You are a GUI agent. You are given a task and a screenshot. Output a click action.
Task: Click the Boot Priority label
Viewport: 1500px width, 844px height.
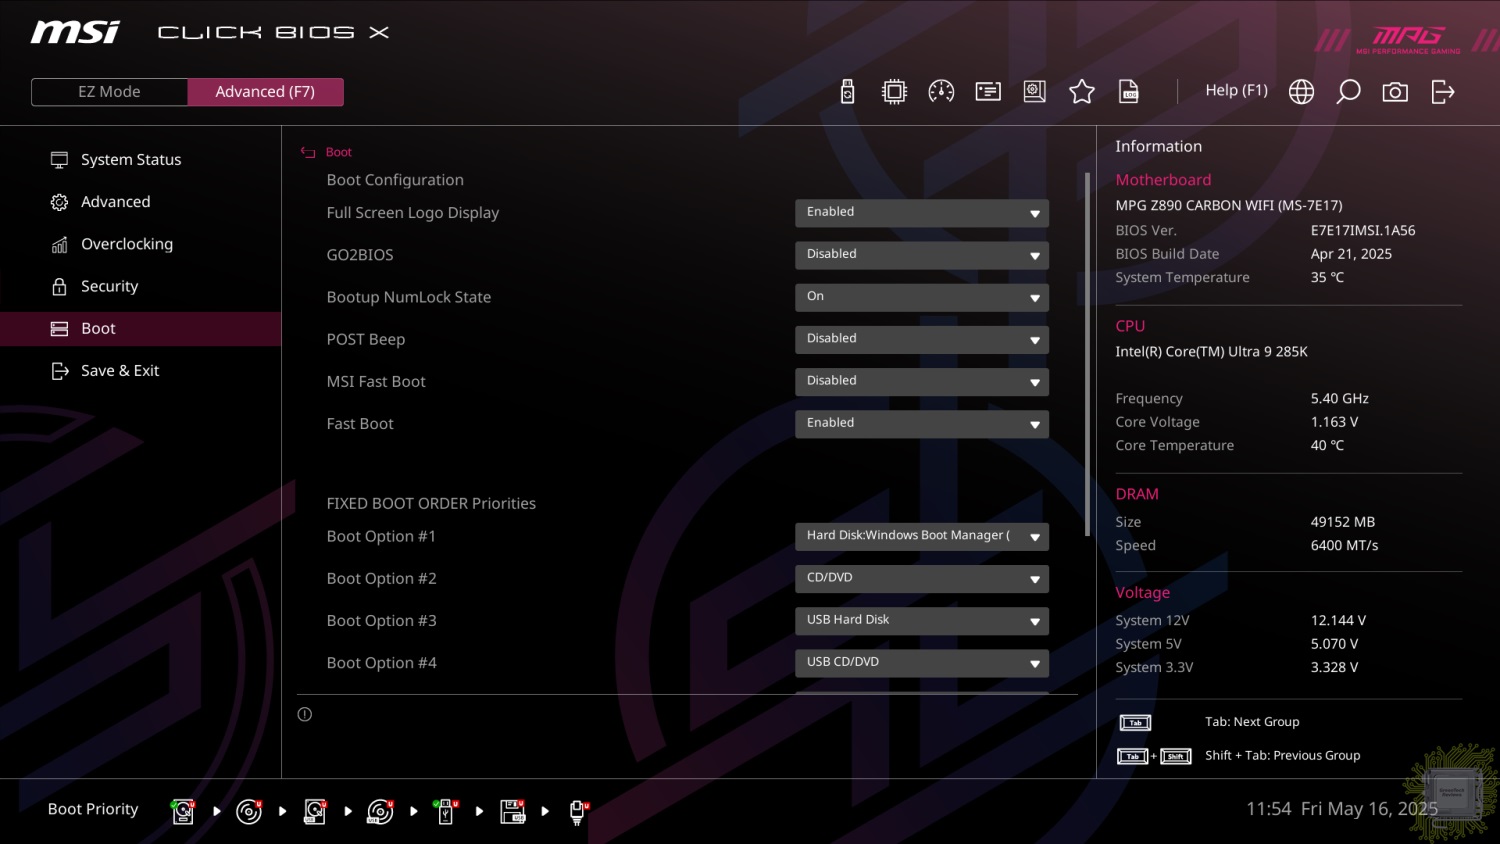[93, 809]
